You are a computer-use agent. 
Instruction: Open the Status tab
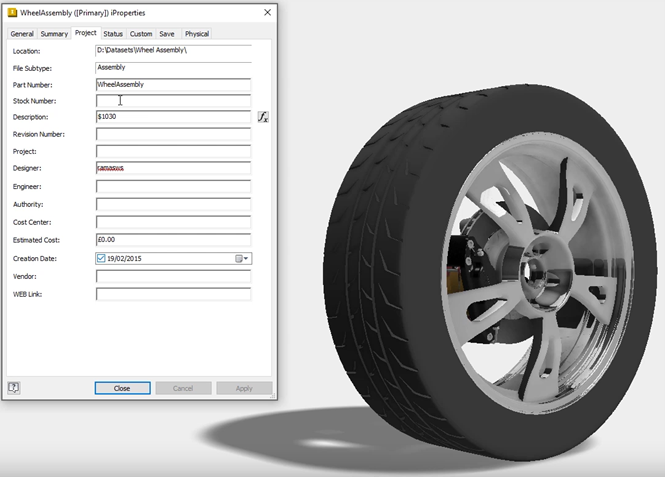113,34
